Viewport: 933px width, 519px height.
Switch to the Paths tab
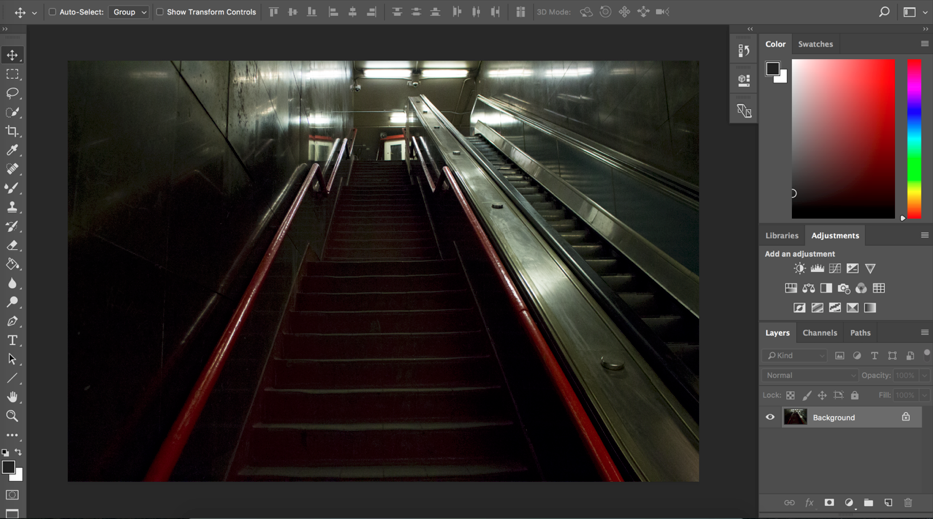[860, 333]
